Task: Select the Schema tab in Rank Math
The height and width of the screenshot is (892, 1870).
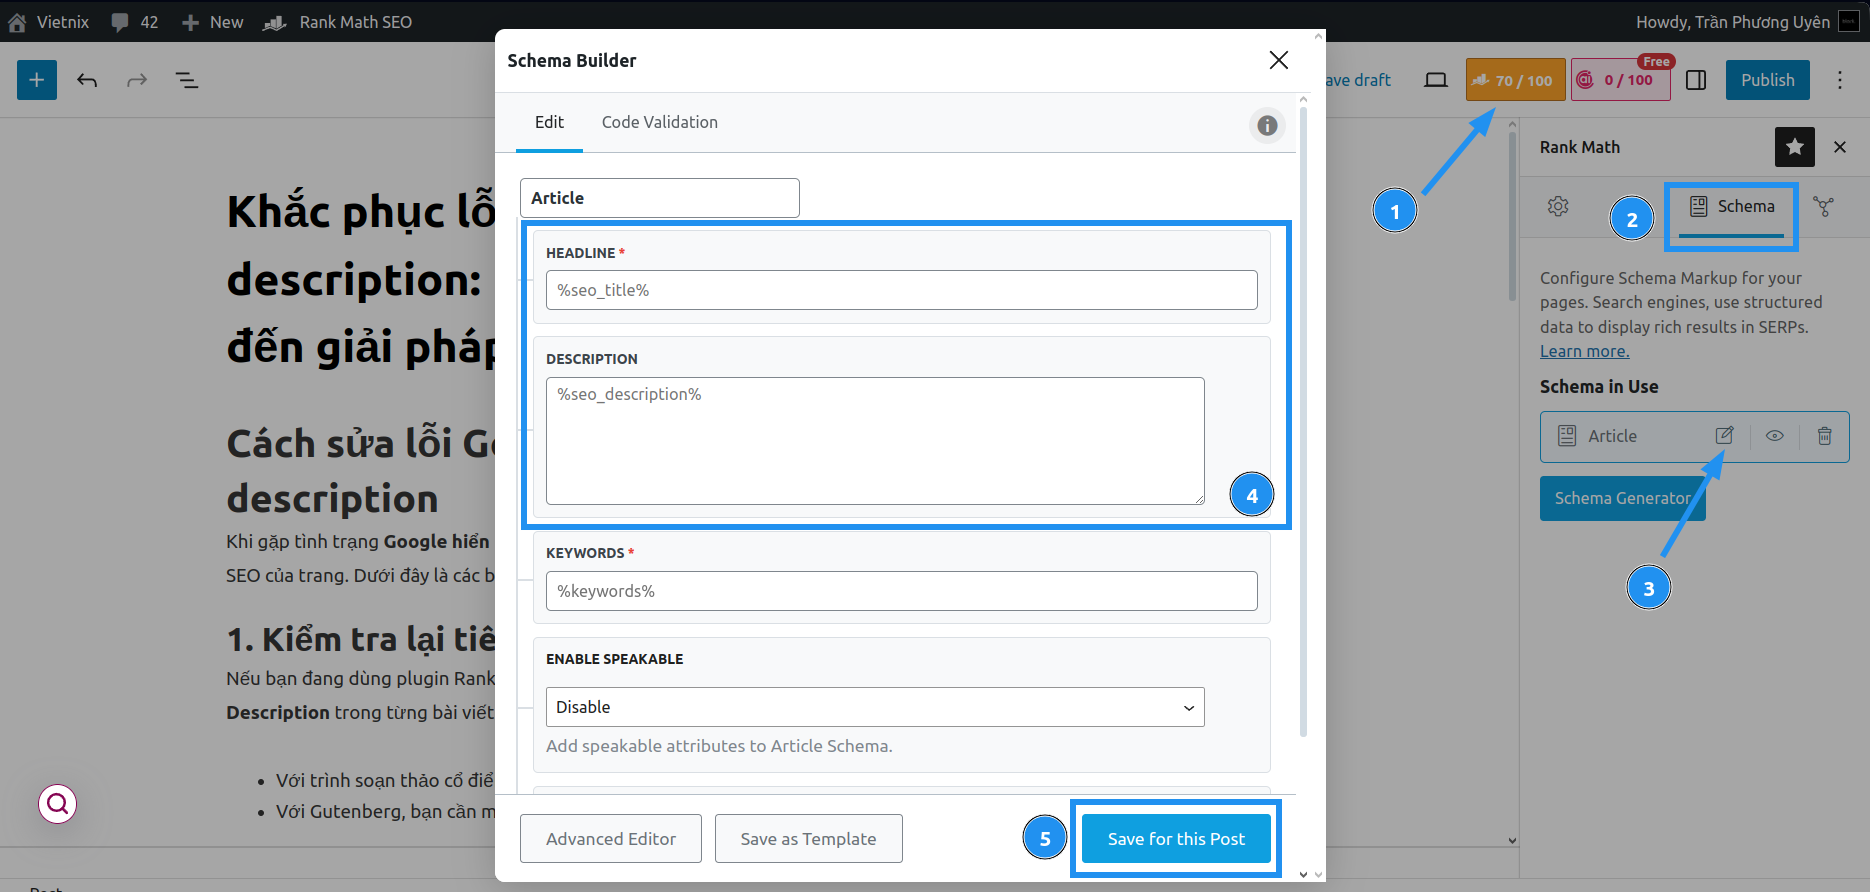Action: coord(1732,207)
